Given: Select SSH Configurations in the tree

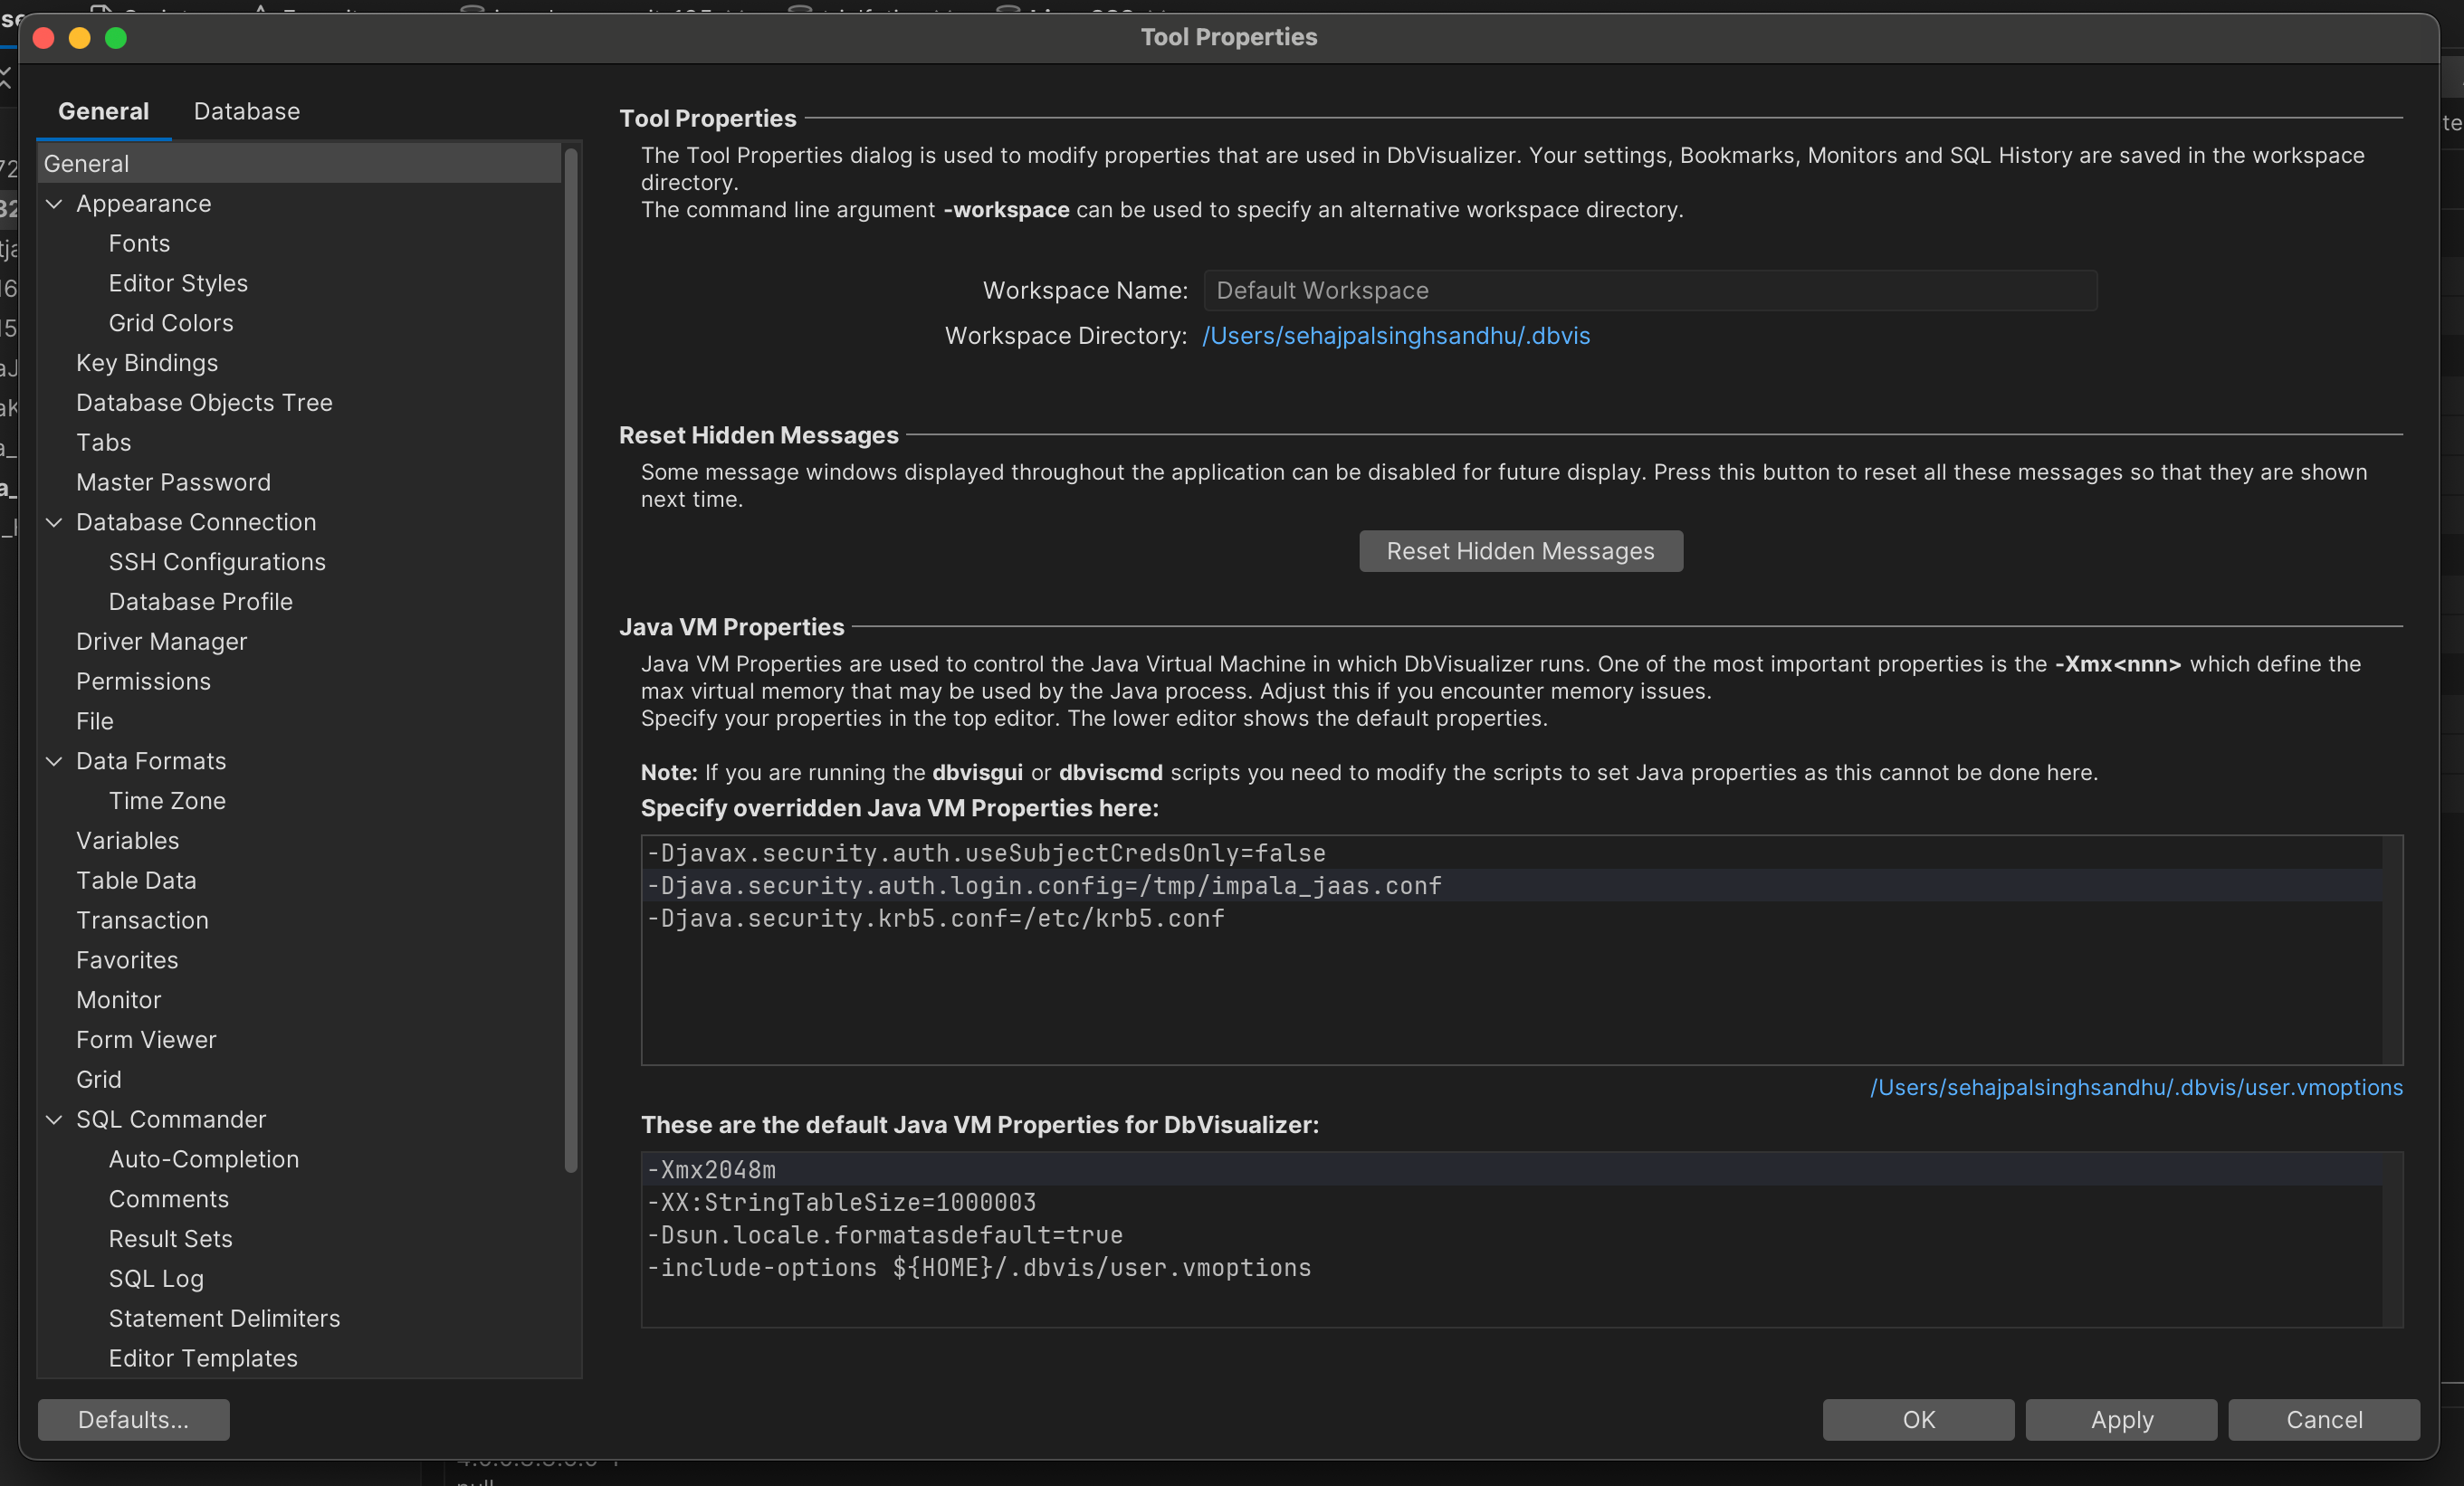Looking at the screenshot, I should tap(217, 562).
